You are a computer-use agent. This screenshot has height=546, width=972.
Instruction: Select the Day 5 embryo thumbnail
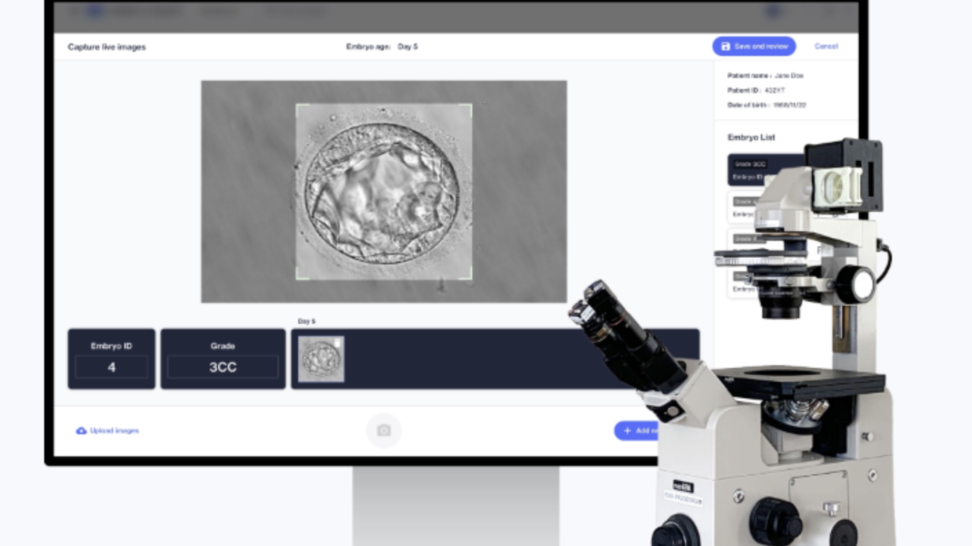(x=321, y=359)
